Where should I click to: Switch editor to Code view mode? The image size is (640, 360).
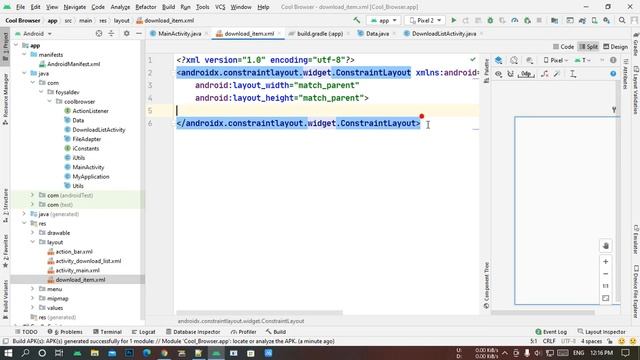click(x=563, y=47)
